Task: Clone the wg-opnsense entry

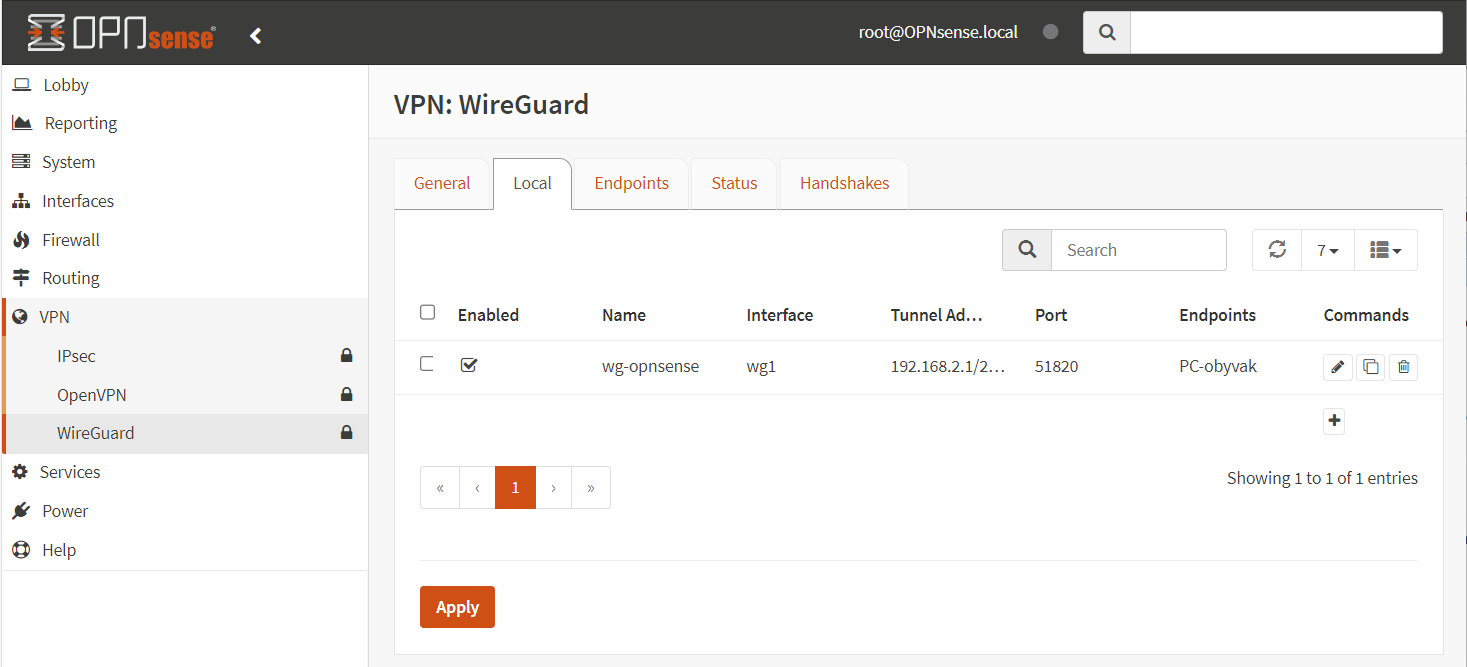Action: click(x=1370, y=367)
